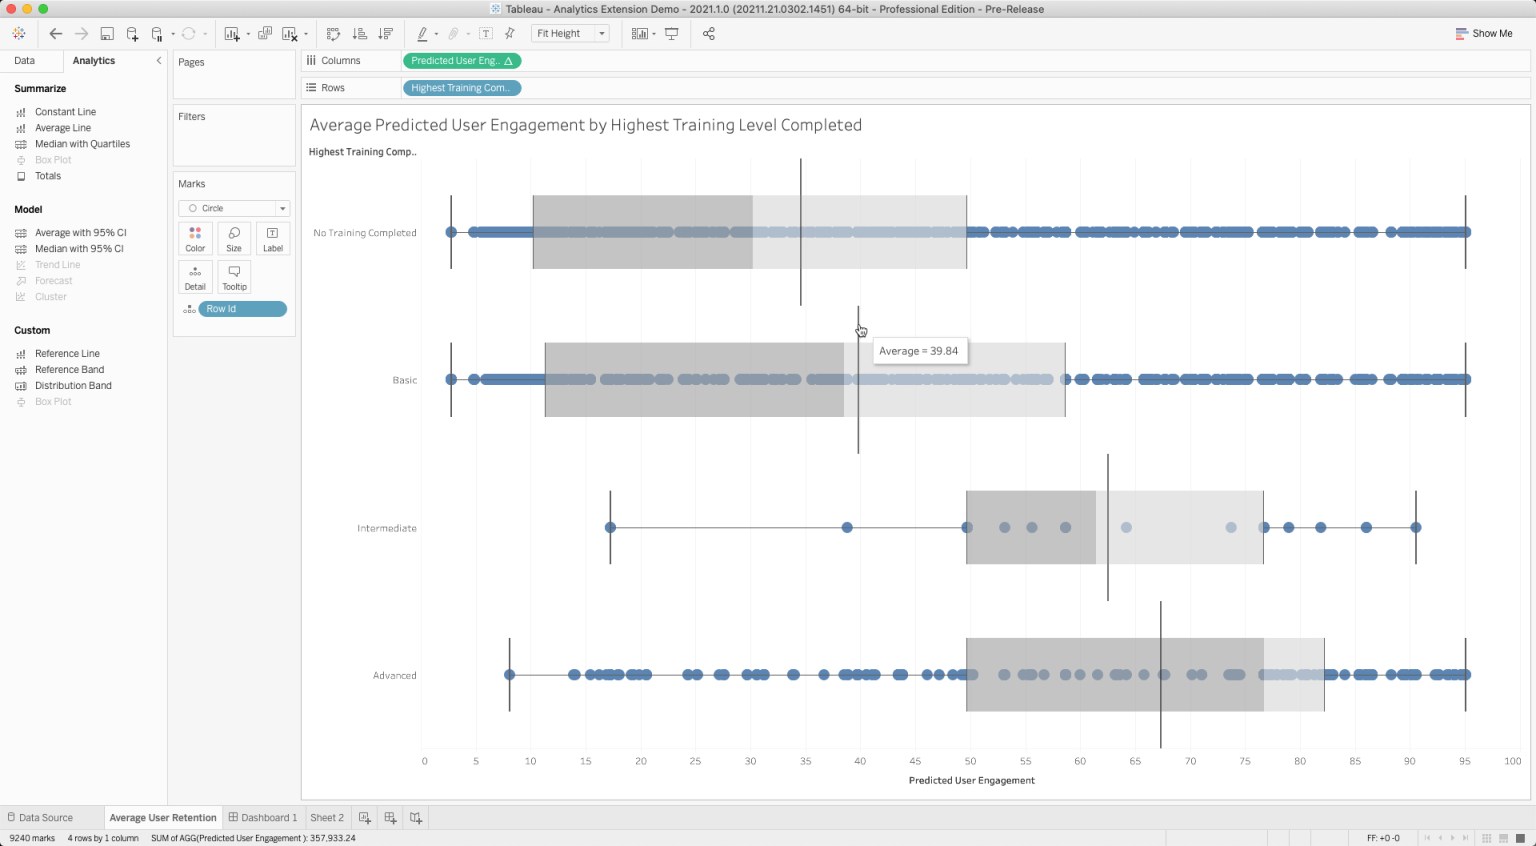Switch to the Data pane tab
Viewport: 1536px width, 846px height.
coord(25,60)
